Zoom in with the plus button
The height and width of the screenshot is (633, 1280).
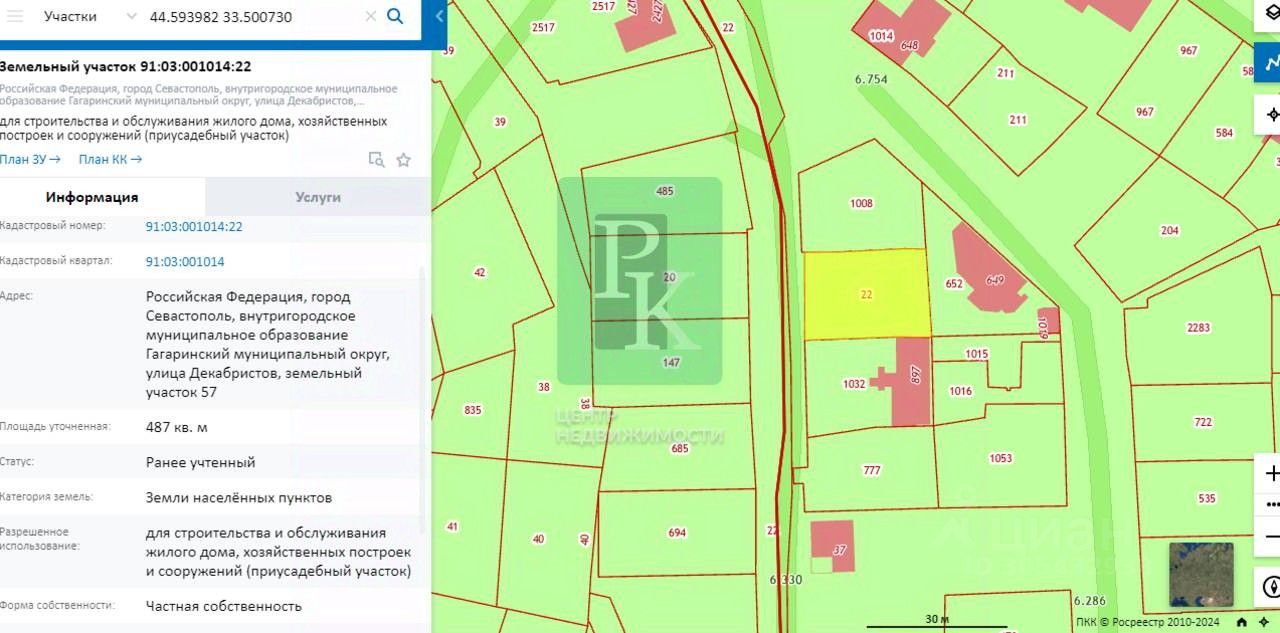point(1271,473)
